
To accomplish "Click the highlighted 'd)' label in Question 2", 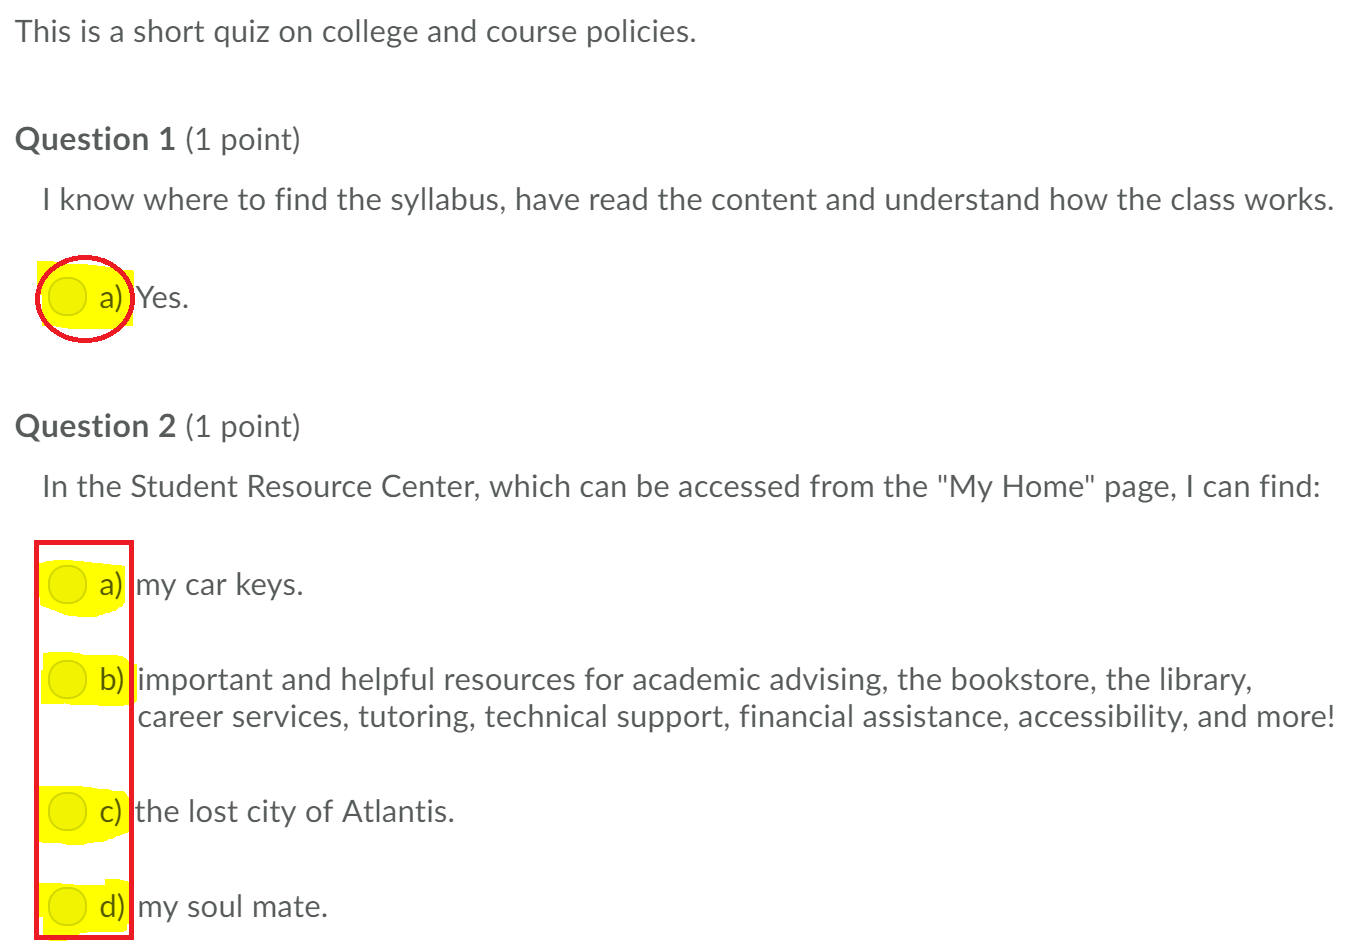I will [x=113, y=906].
